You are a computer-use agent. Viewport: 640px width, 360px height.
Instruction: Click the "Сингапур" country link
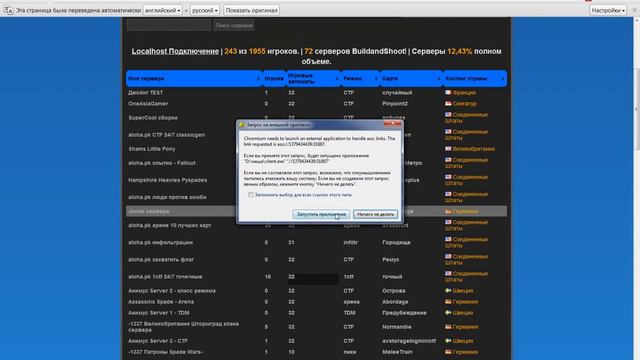[x=464, y=104]
